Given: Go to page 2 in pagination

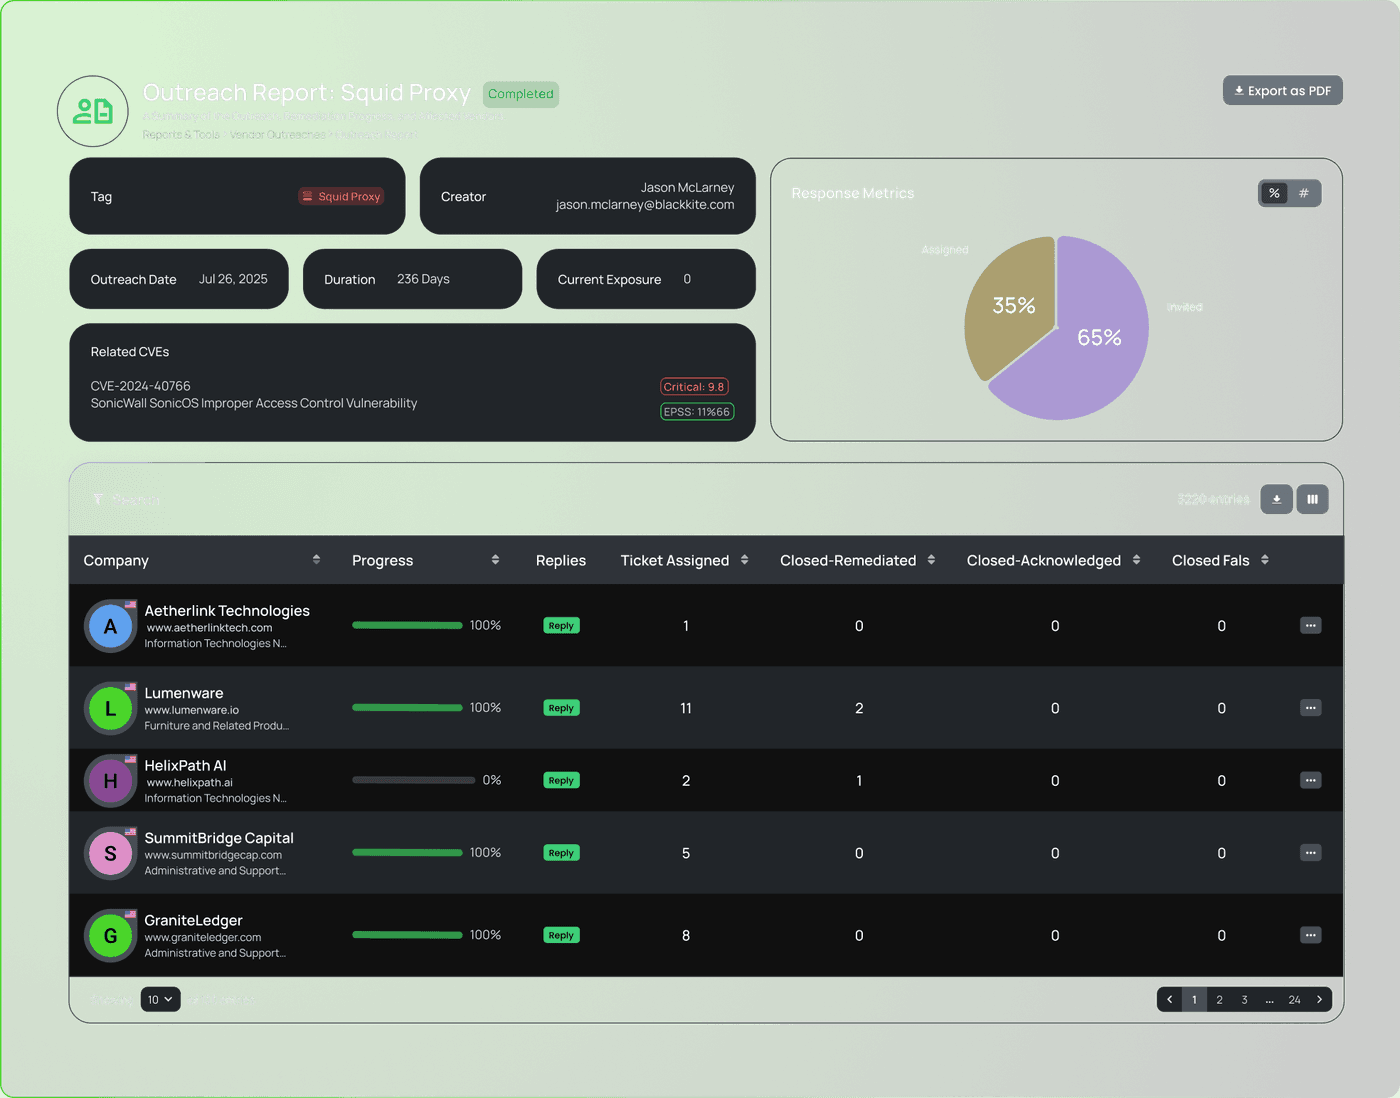Looking at the screenshot, I should pos(1219,1000).
